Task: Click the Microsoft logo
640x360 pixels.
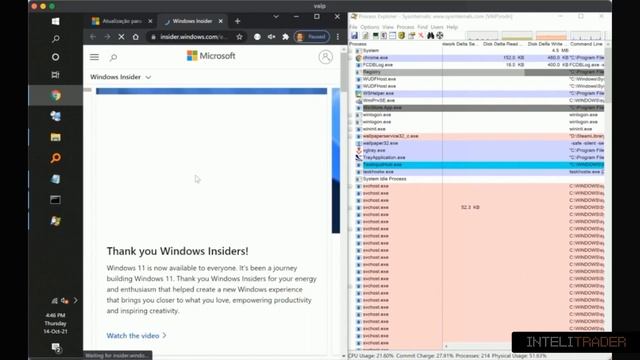Action: (211, 56)
